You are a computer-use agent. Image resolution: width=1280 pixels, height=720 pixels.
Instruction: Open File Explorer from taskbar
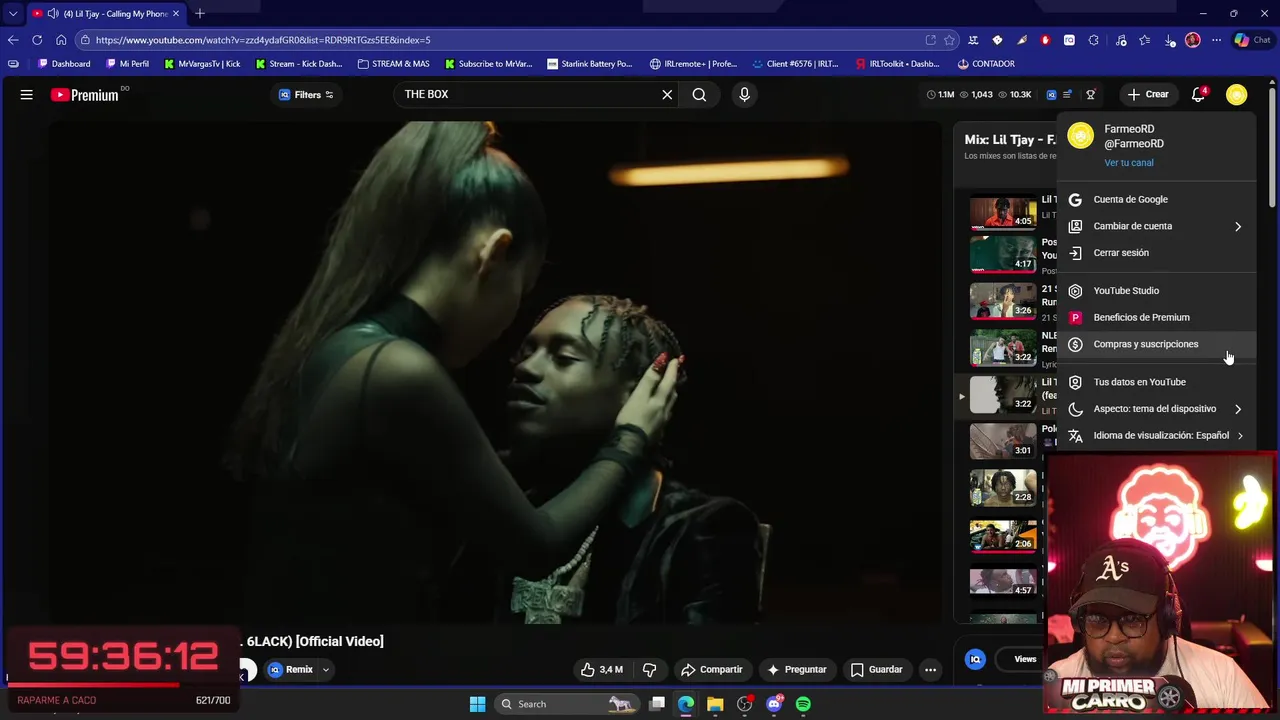point(715,704)
